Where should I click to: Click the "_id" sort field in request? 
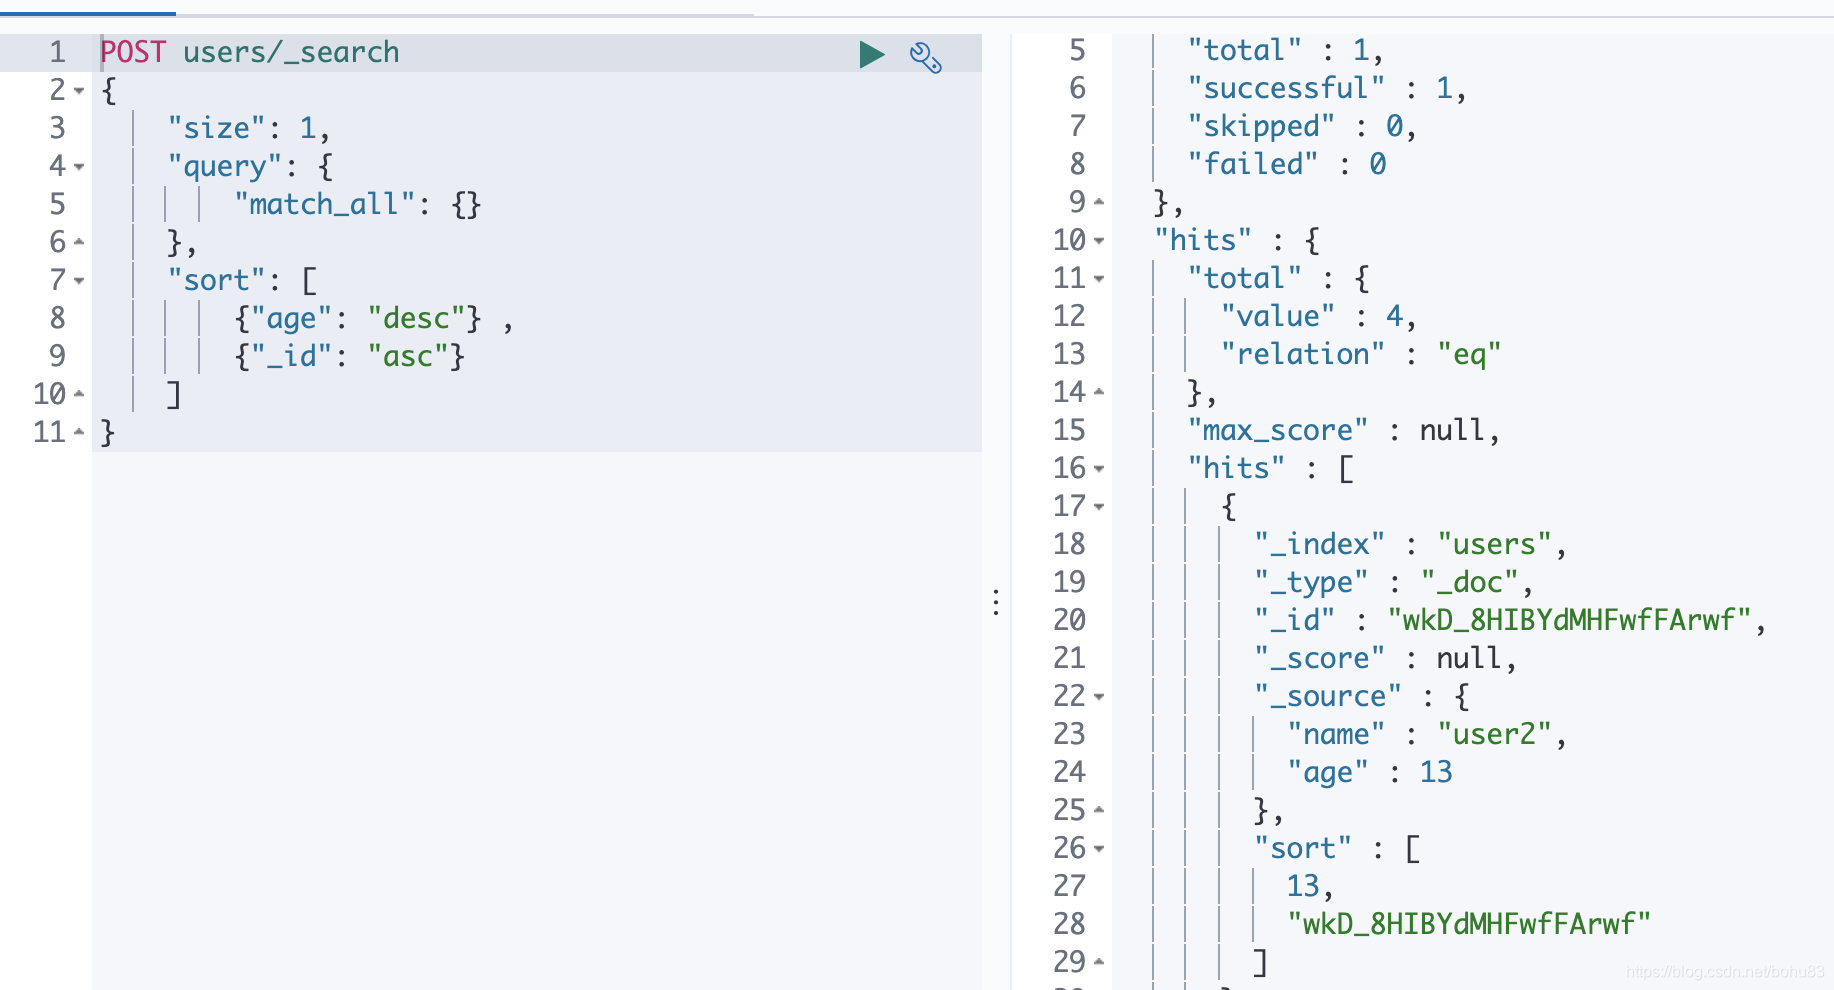pos(291,356)
